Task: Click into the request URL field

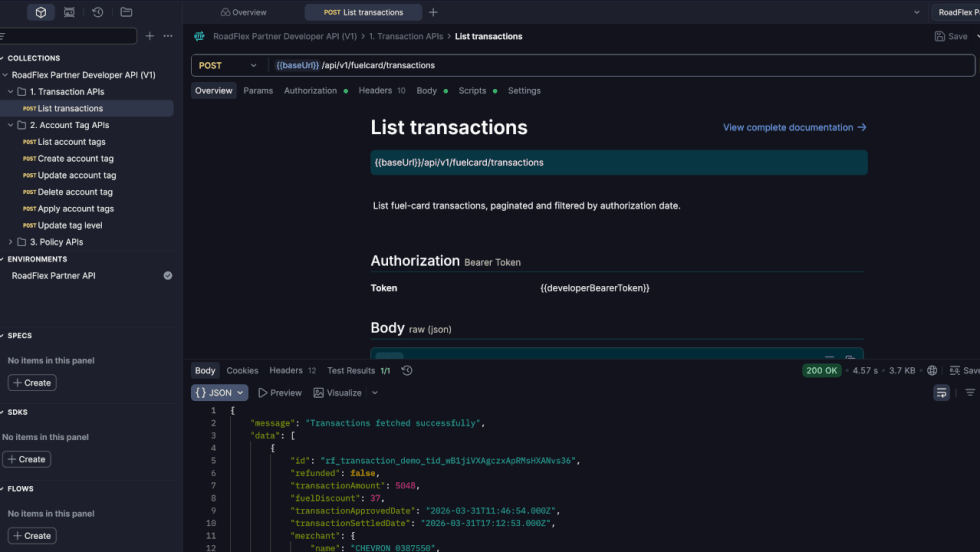Action: tap(622, 65)
